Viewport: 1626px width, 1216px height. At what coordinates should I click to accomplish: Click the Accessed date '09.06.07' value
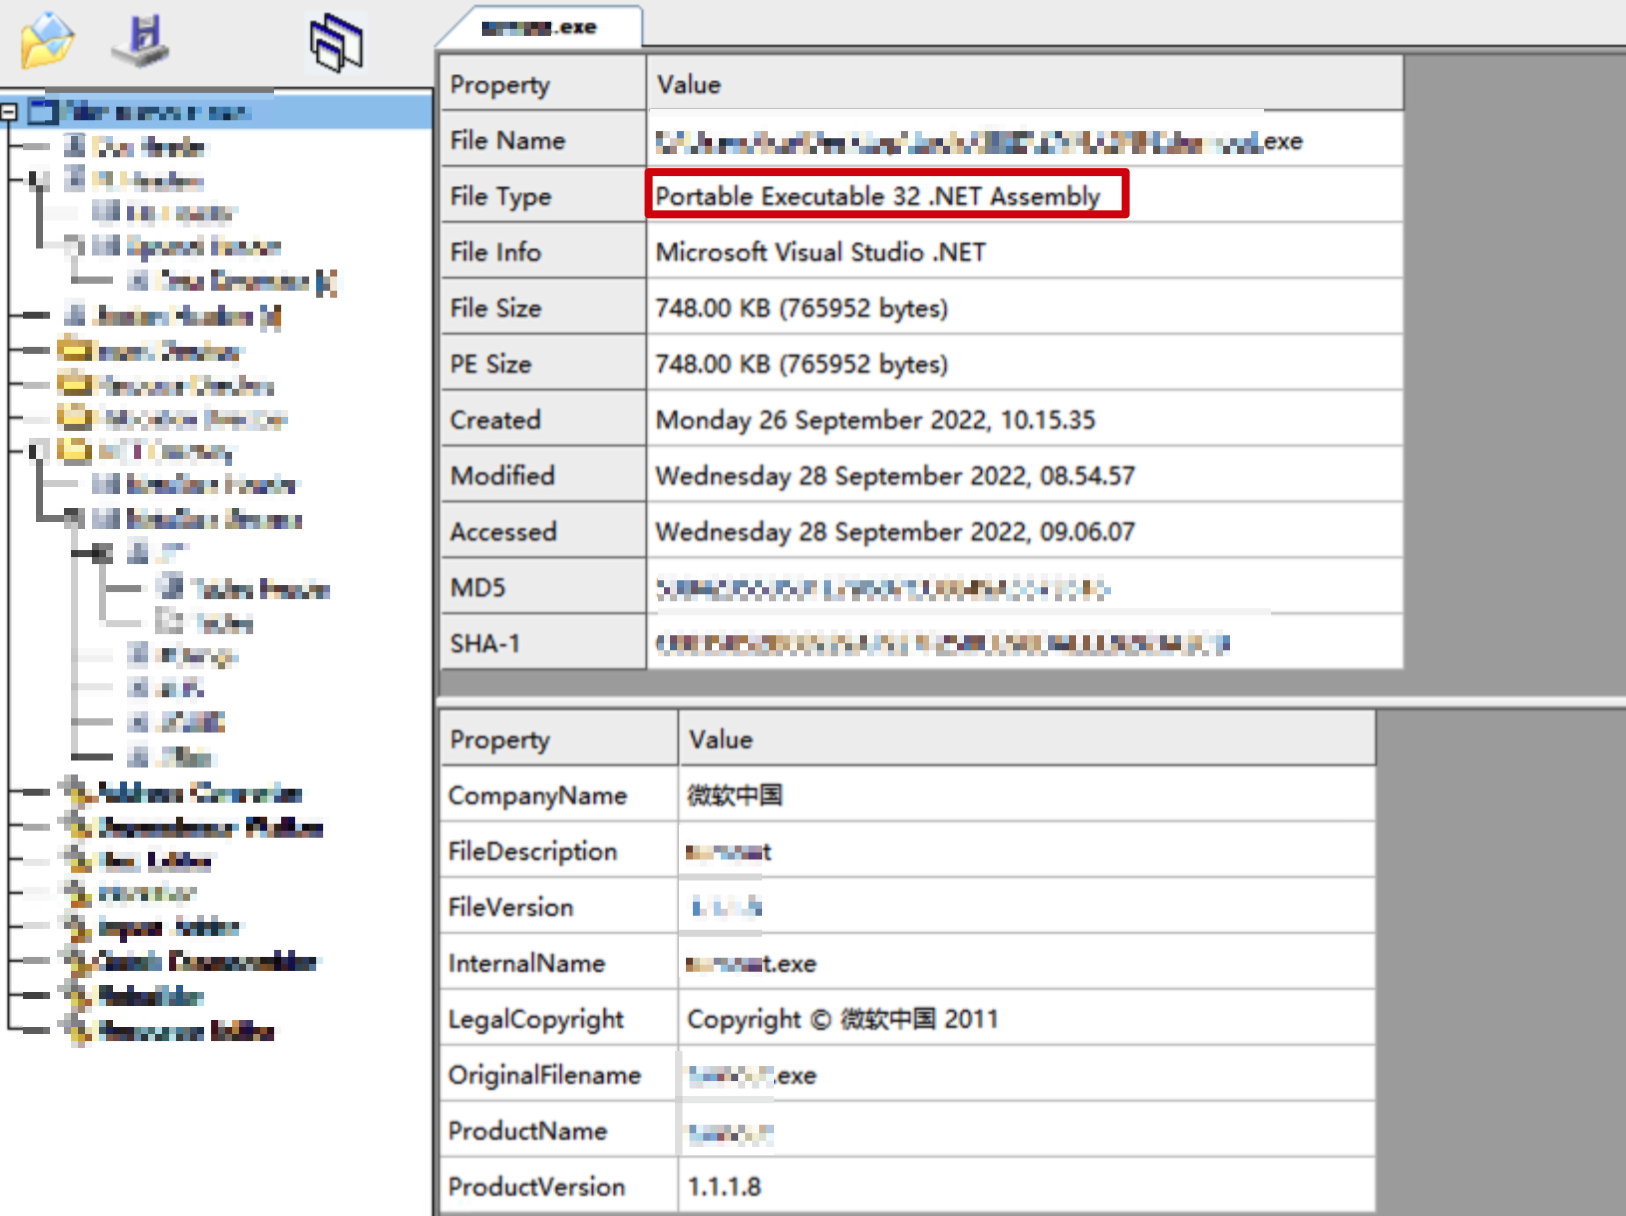pyautogui.click(x=895, y=532)
